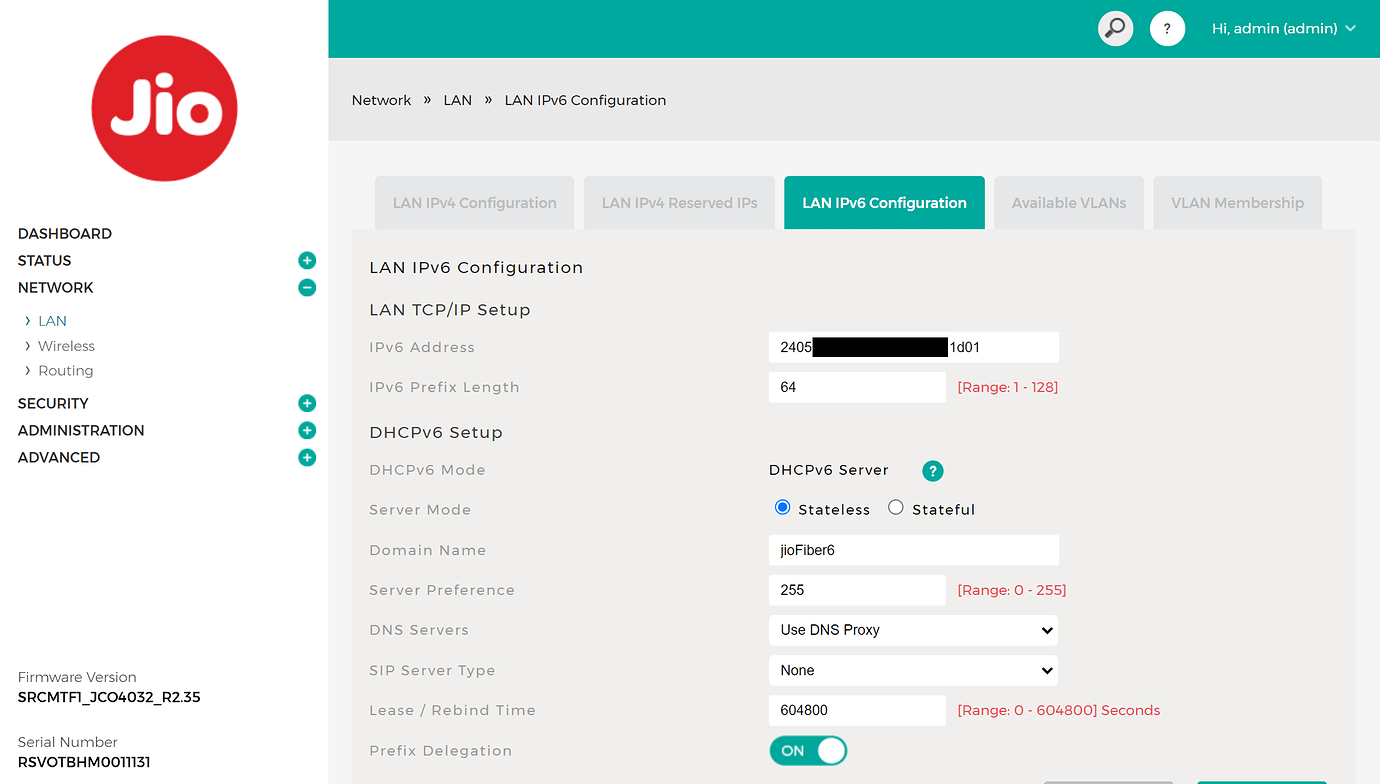Click the DHCPv6 Server help icon

tap(932, 470)
